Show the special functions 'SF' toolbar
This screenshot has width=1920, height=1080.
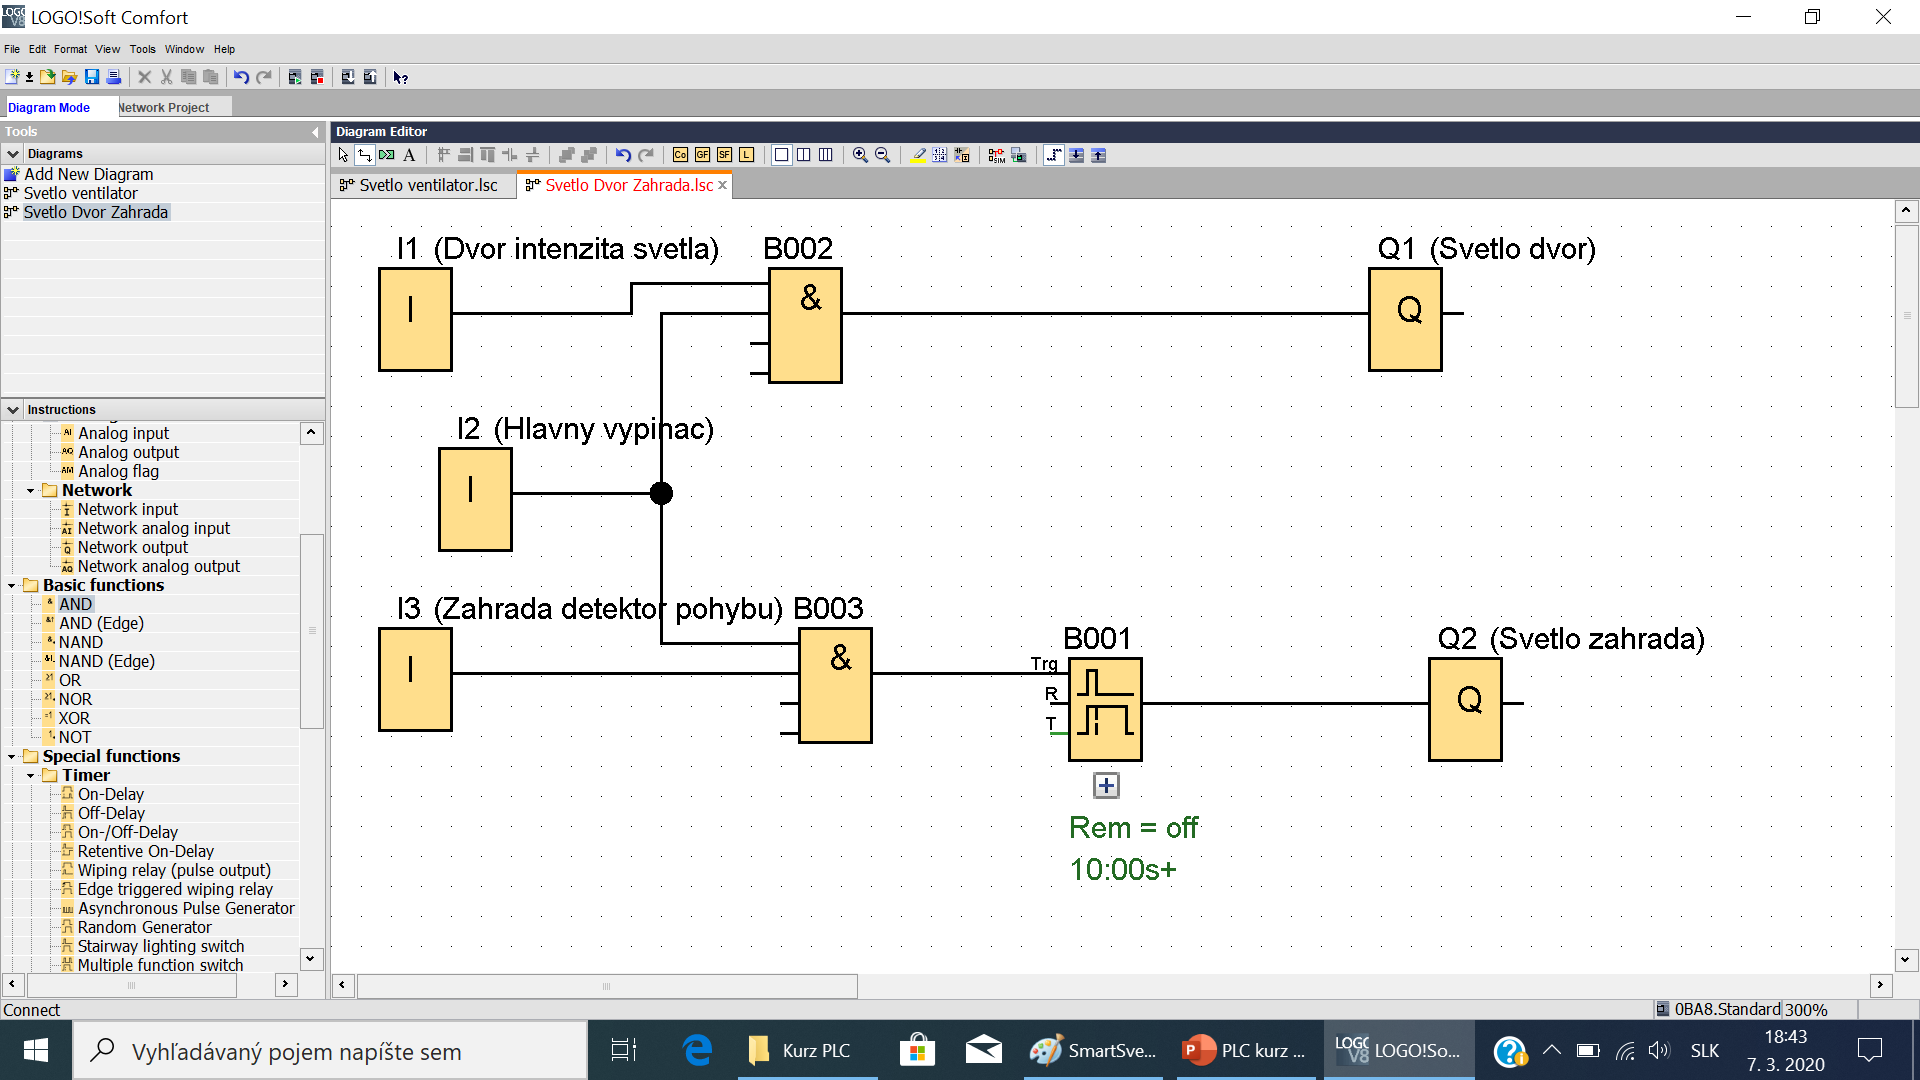coord(724,155)
